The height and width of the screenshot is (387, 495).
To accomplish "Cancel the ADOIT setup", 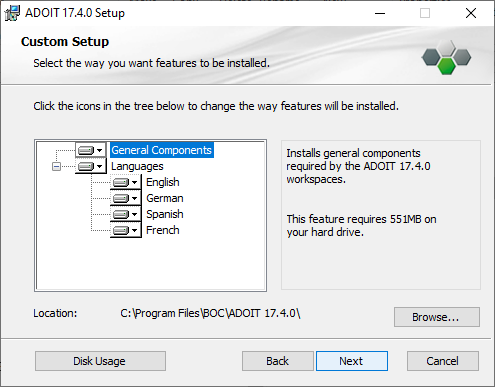I will [x=443, y=361].
